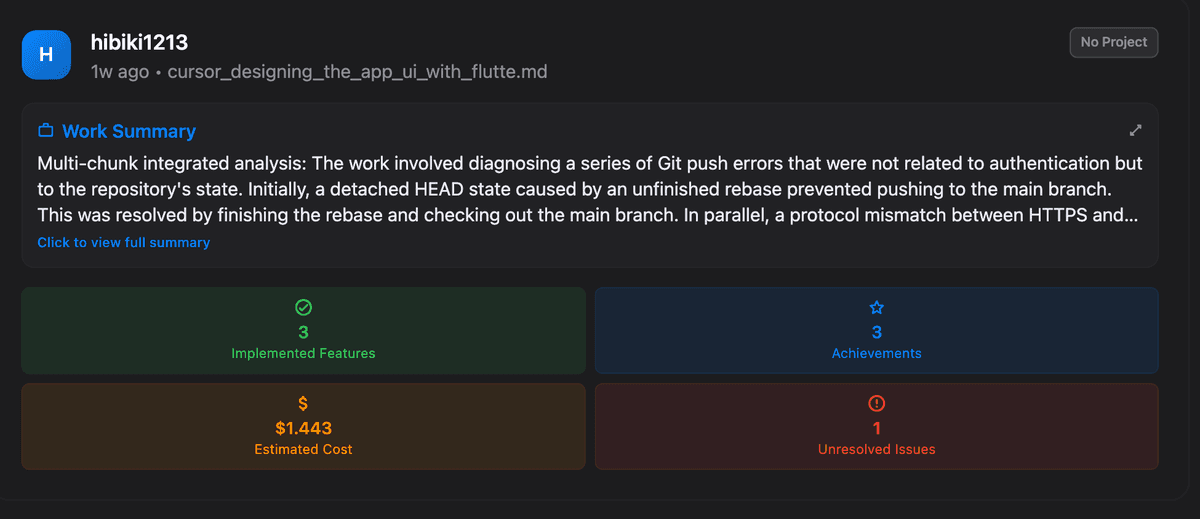Screen dimensions: 1200x519
Task: Click the red exclamation issues icon
Action: [x=877, y=403]
